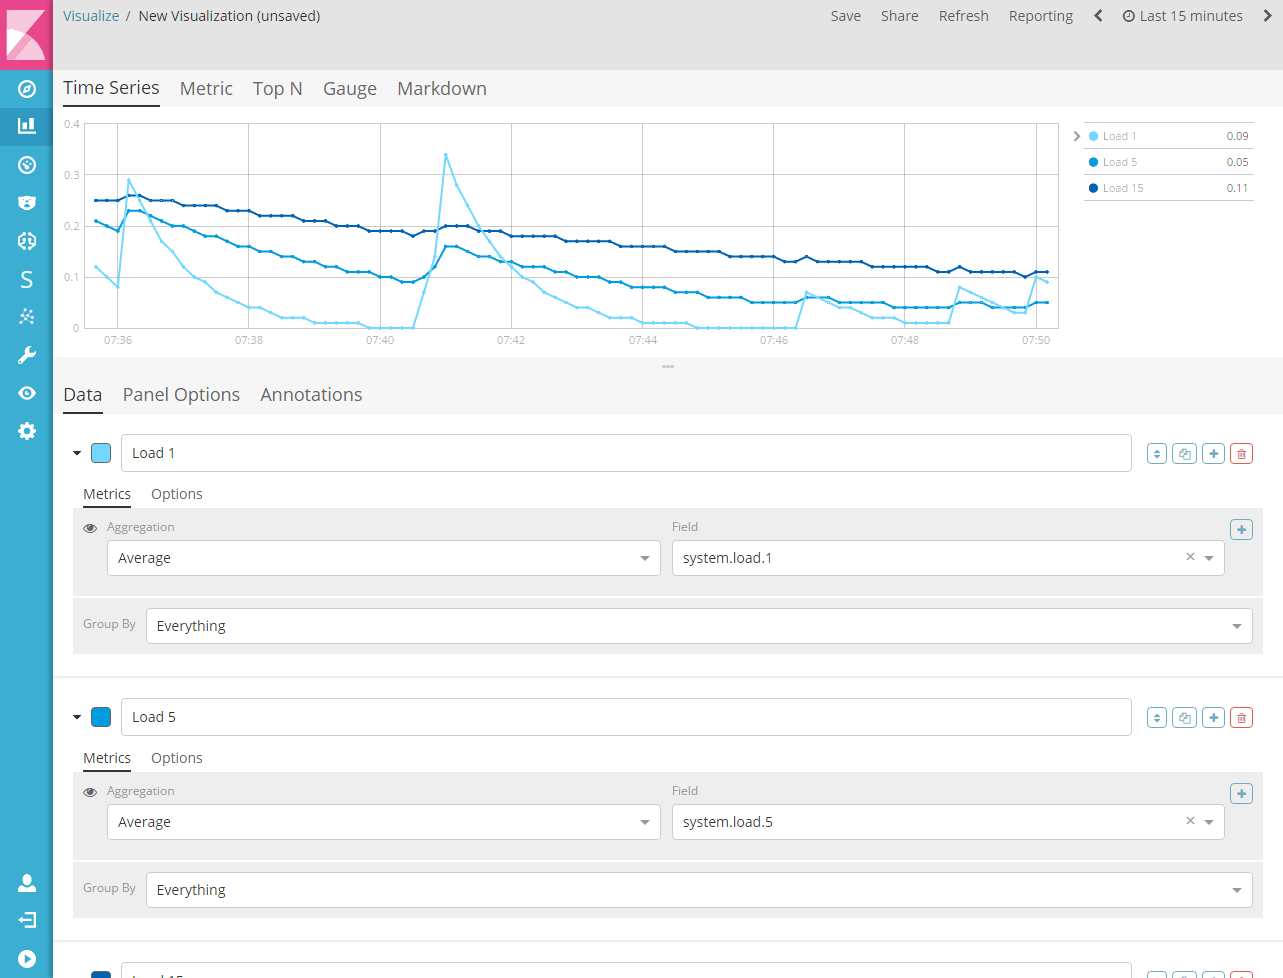Switch to the Metric visualization tab

[206, 88]
